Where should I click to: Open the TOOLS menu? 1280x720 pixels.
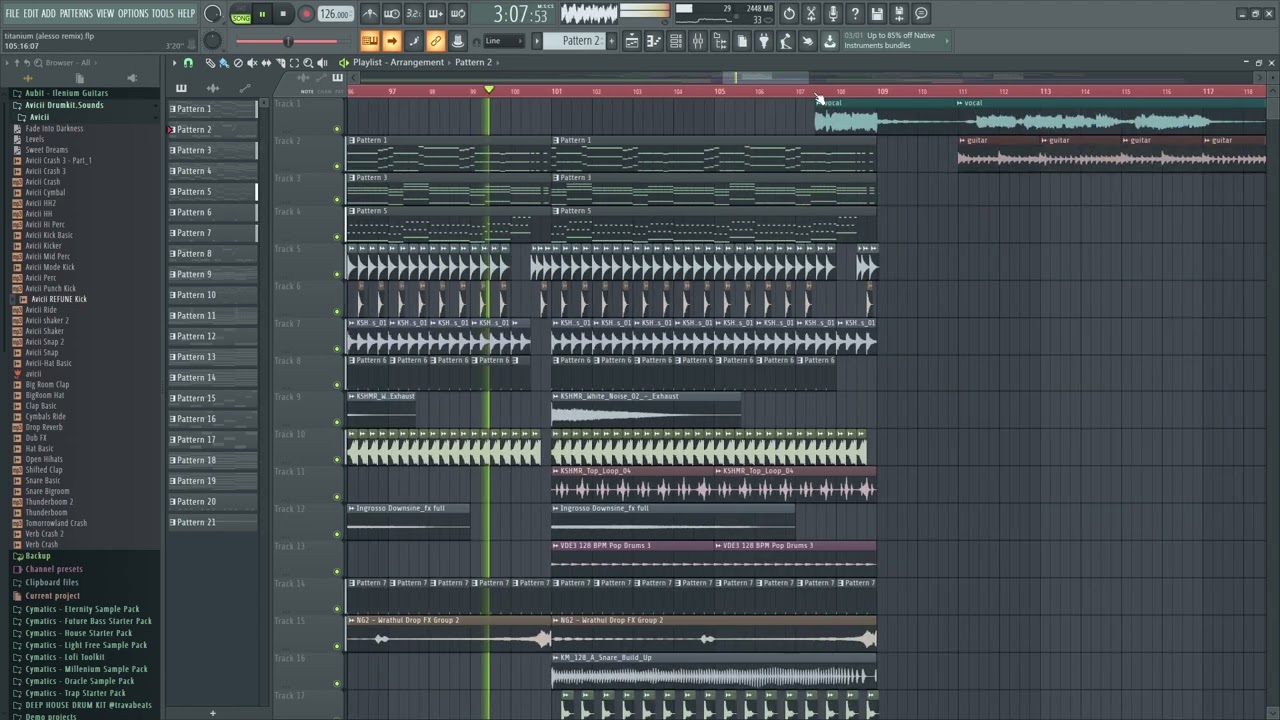[x=162, y=13]
